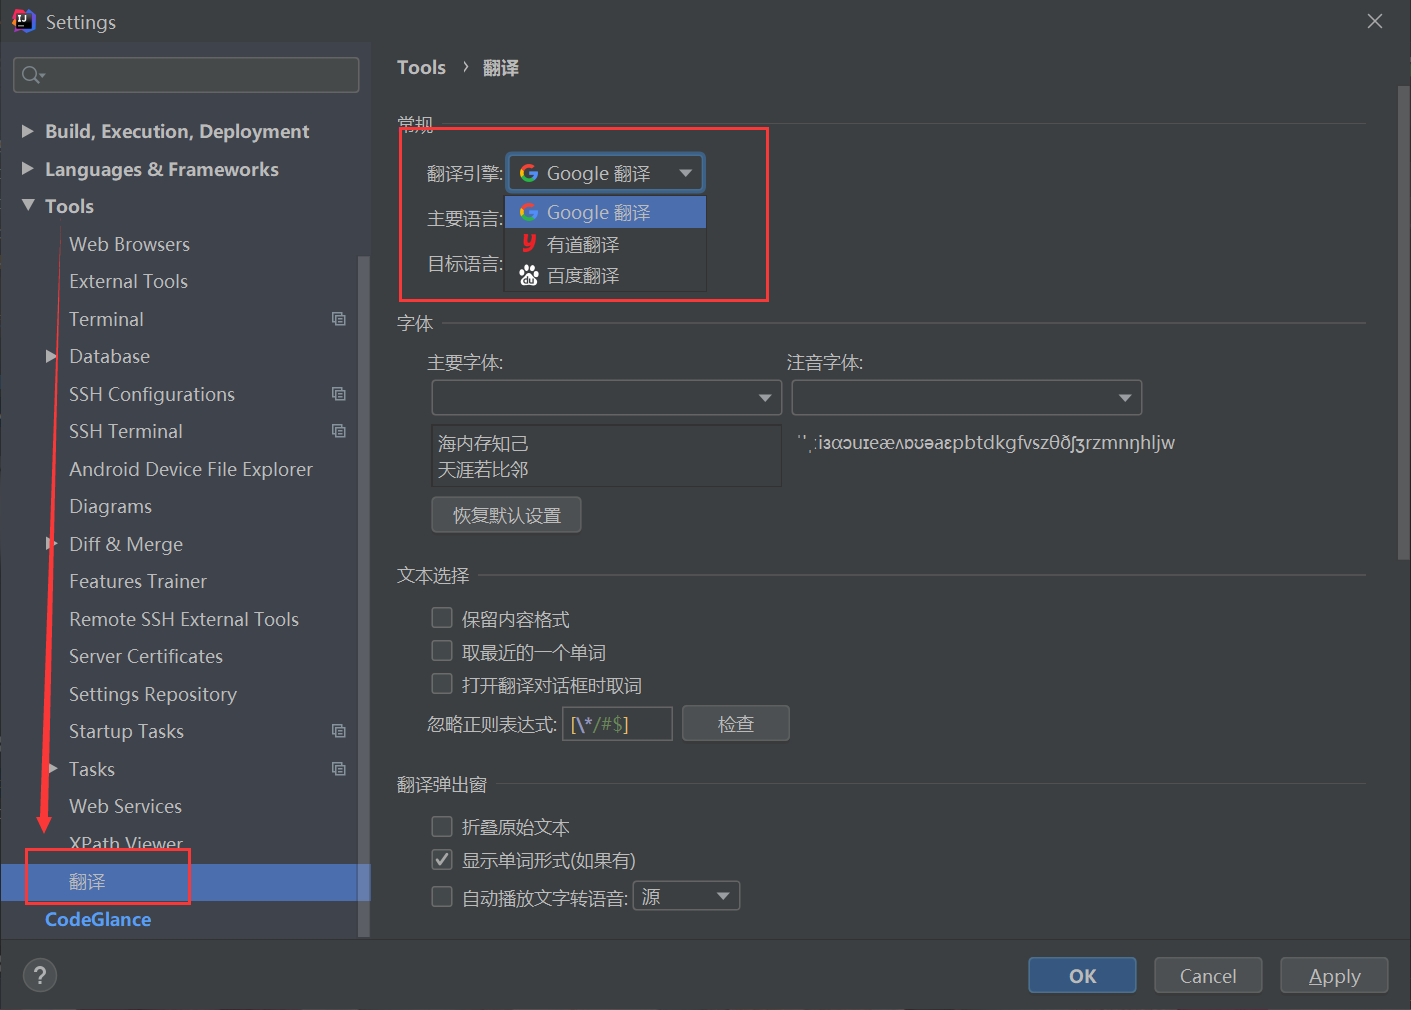Click the 恢复默认设置 button
This screenshot has height=1010, width=1411.
pyautogui.click(x=506, y=514)
